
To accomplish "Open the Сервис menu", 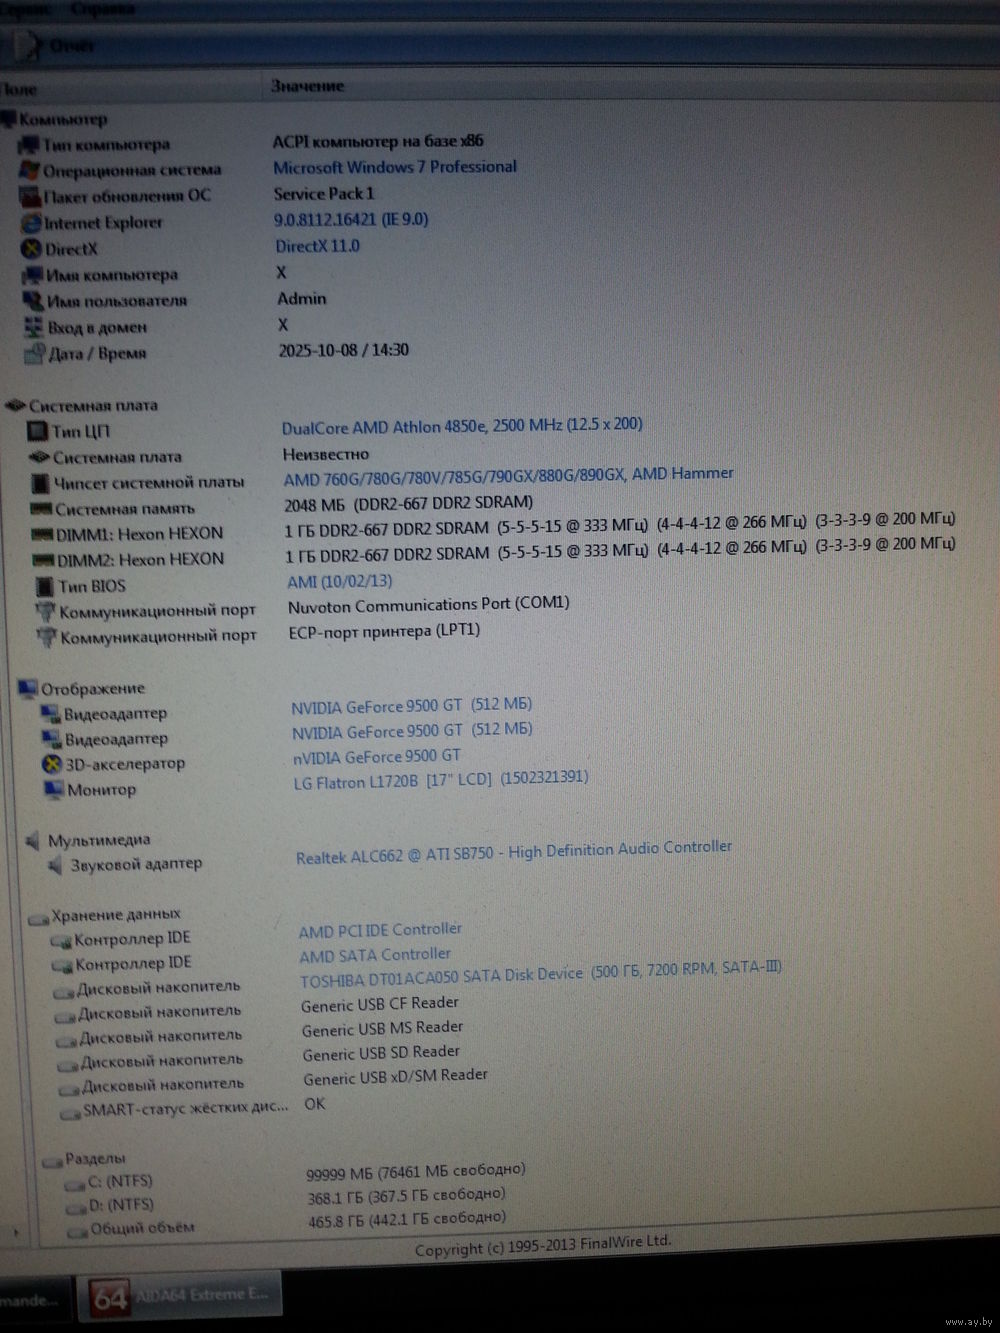I will pyautogui.click(x=30, y=9).
